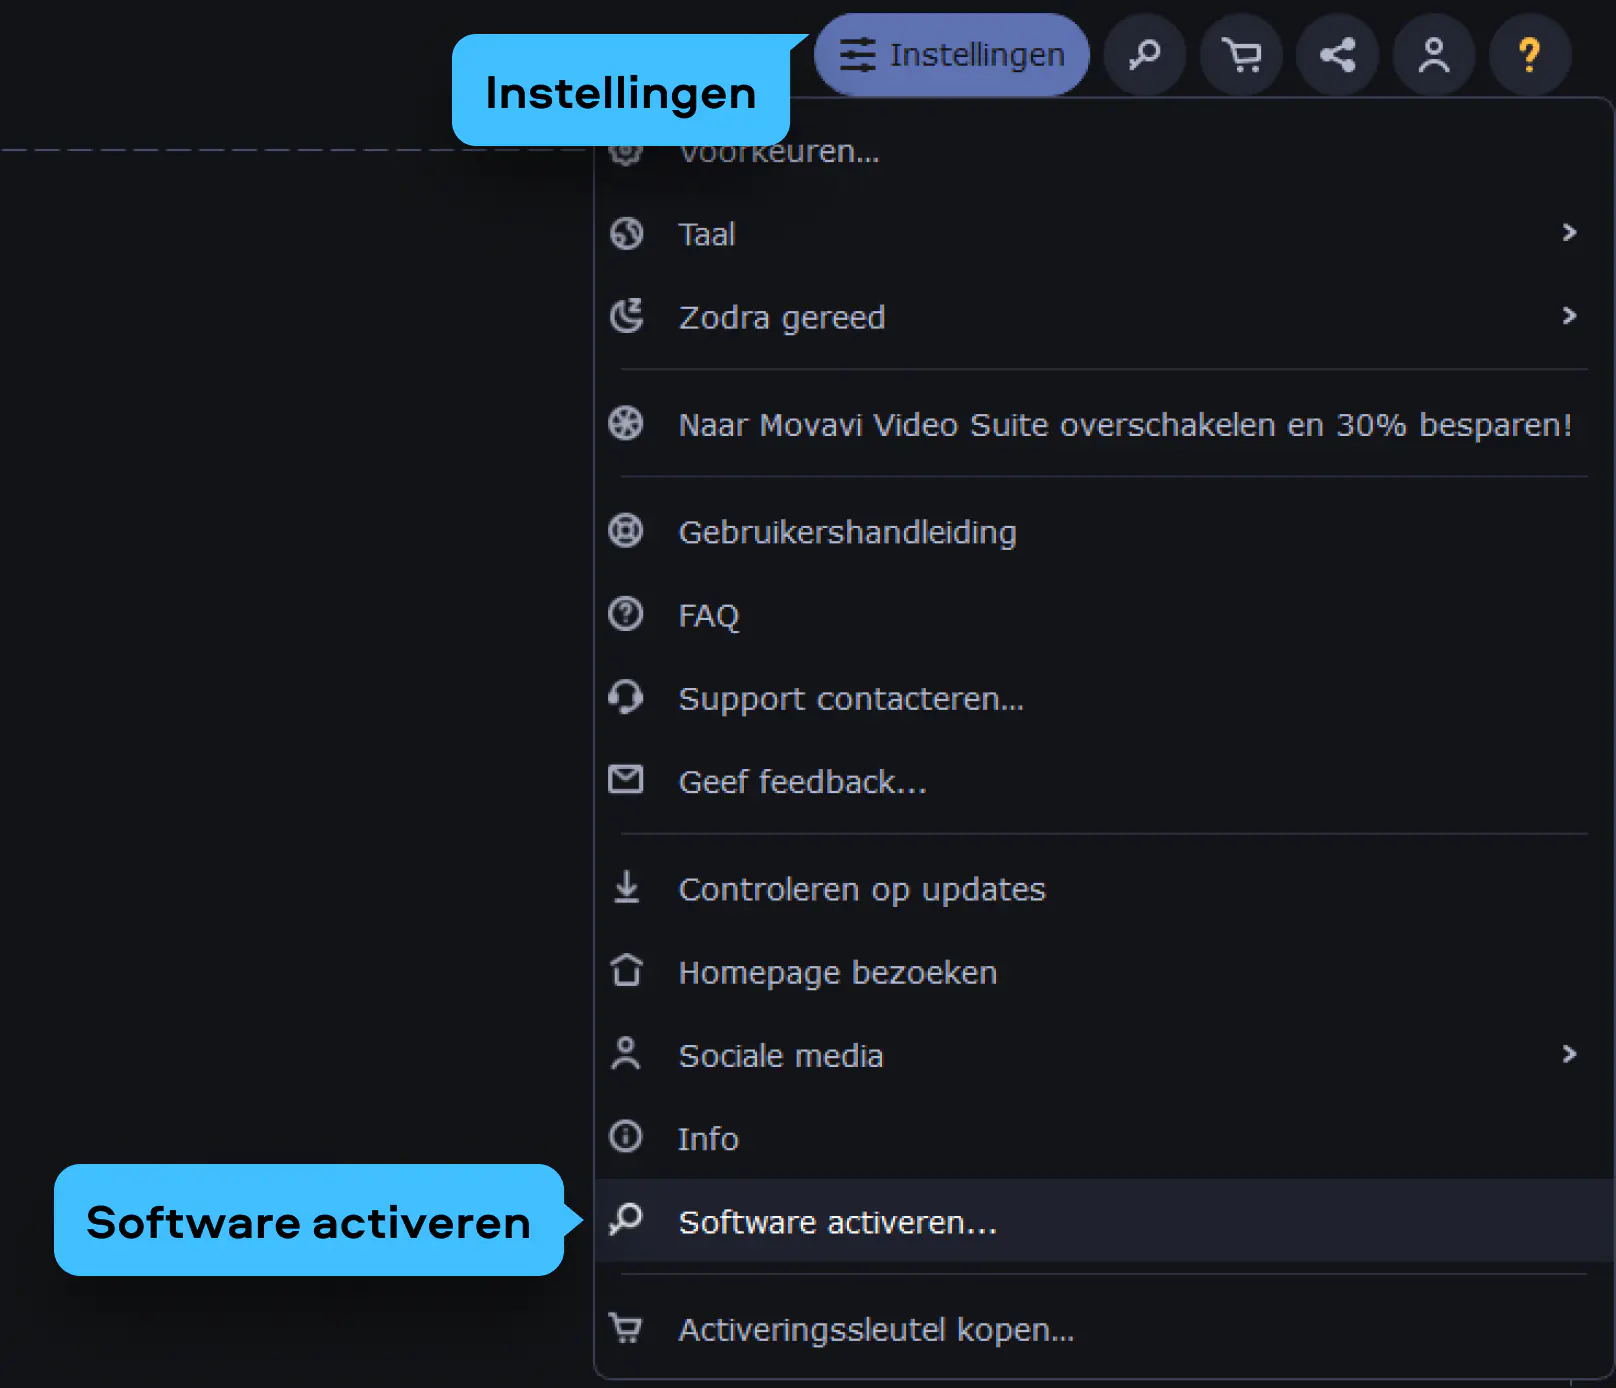Expand the Zodra gereed submenu arrow
The height and width of the screenshot is (1388, 1616).
pyautogui.click(x=1569, y=316)
